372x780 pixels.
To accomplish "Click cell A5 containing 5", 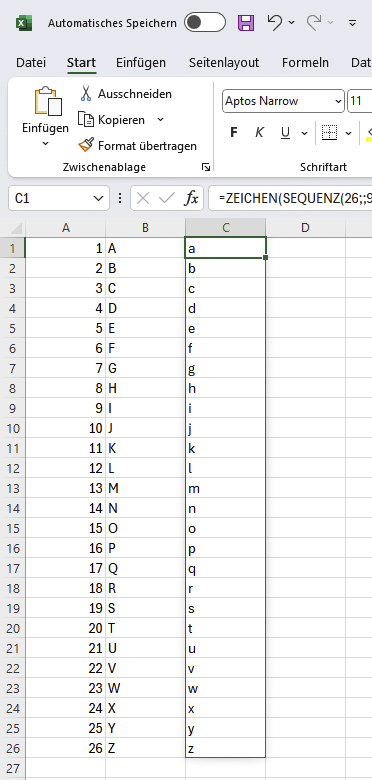I will click(65, 328).
